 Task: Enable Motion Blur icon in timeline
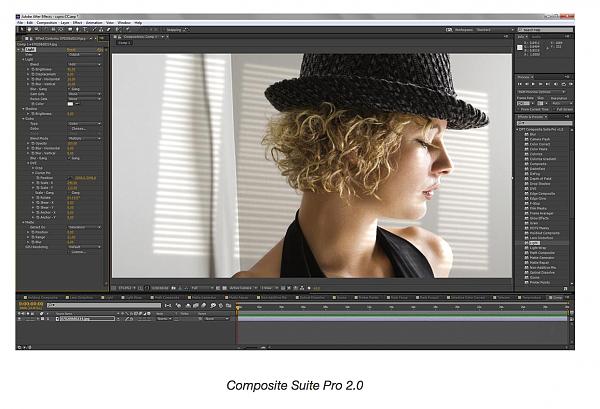(x=204, y=305)
